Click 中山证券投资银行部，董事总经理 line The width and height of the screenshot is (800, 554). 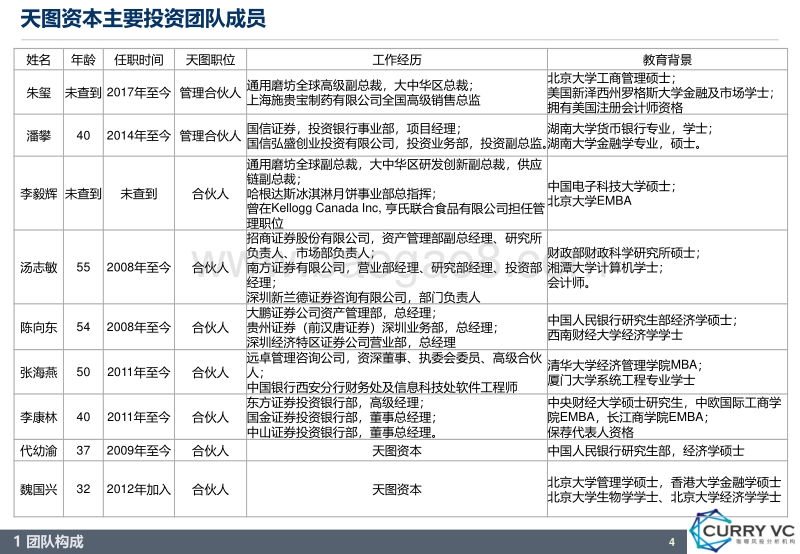click(x=342, y=432)
